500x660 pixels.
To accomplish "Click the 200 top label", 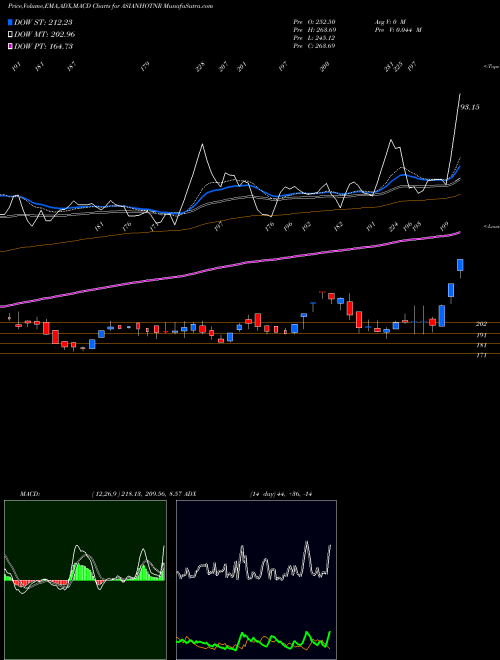I will tap(324, 67).
